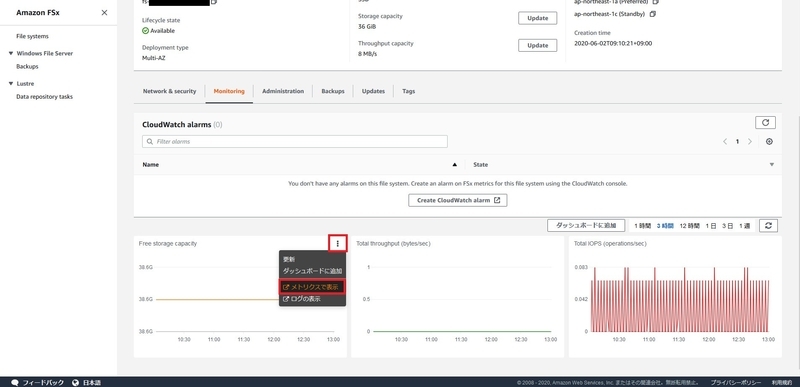Update the throughput capacity
800x387 pixels.
(538, 45)
